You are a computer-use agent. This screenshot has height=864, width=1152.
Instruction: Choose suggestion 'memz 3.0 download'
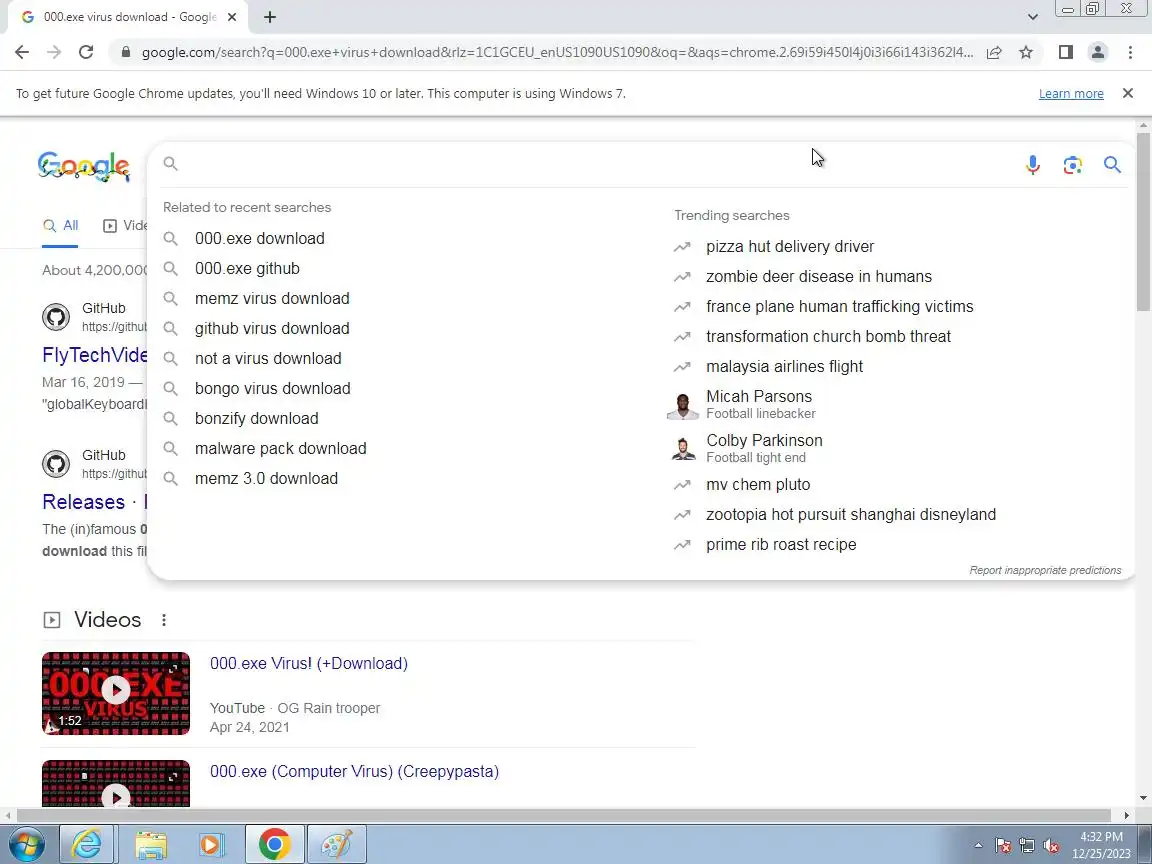click(266, 479)
